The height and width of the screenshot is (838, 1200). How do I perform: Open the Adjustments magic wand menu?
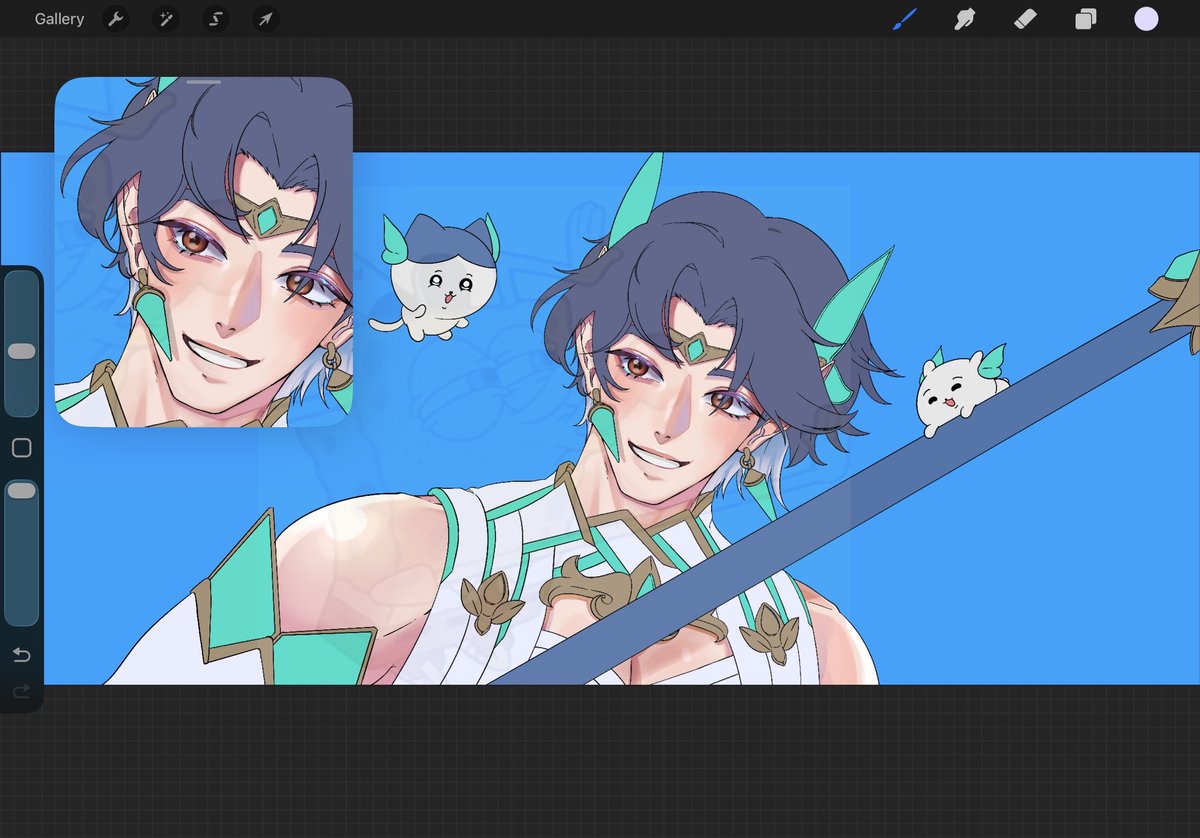pyautogui.click(x=166, y=19)
